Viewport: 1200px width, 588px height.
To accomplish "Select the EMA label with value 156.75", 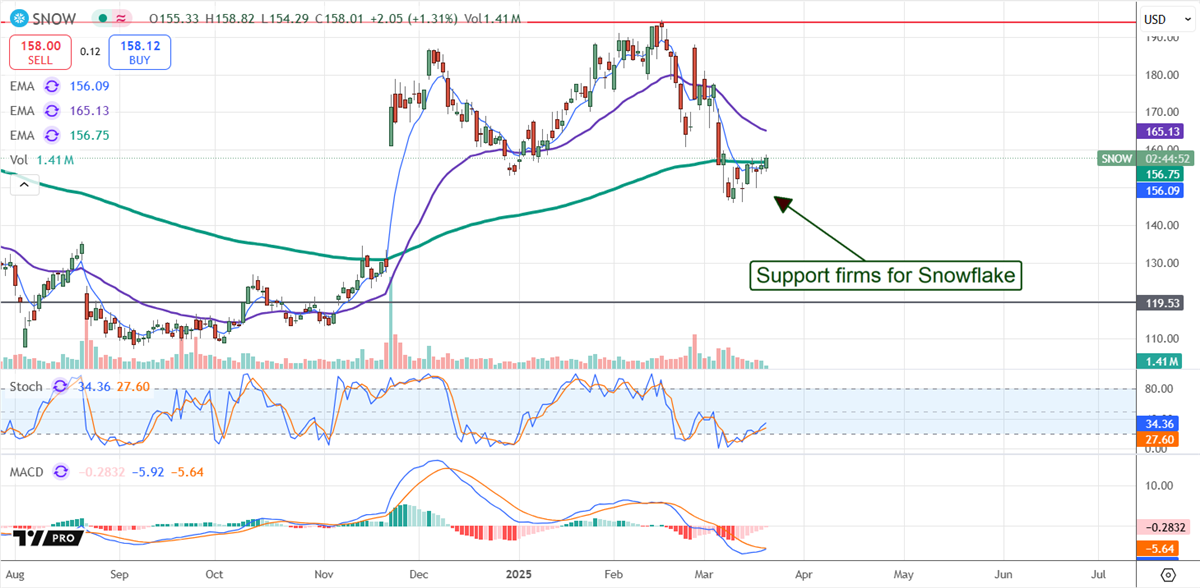I will coord(23,136).
